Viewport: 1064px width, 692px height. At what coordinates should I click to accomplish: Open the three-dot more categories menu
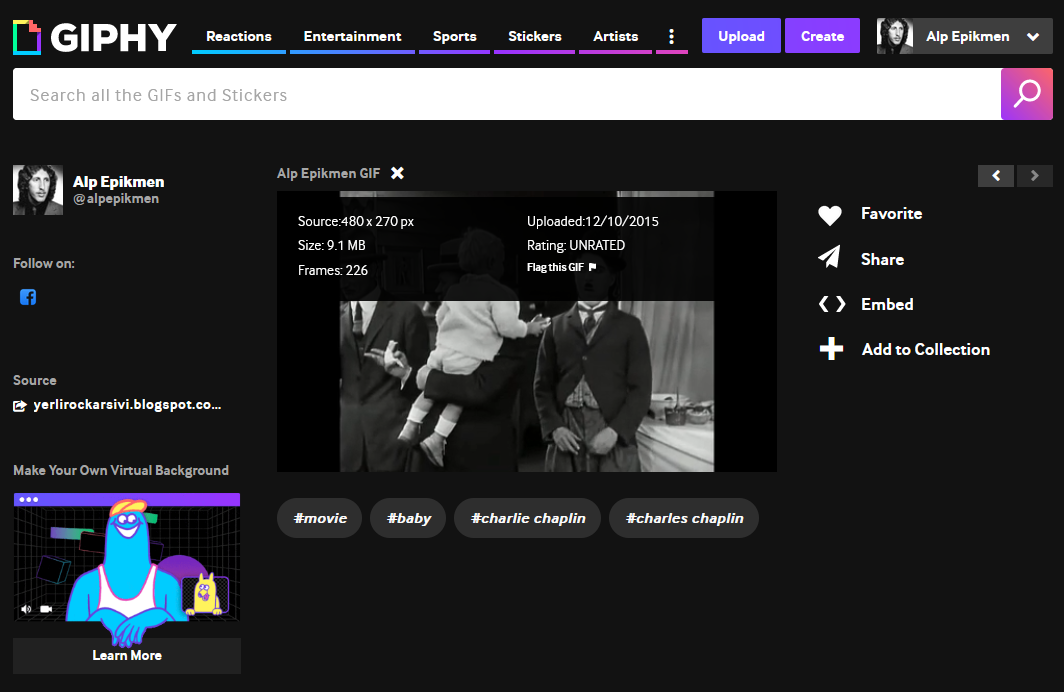[672, 37]
